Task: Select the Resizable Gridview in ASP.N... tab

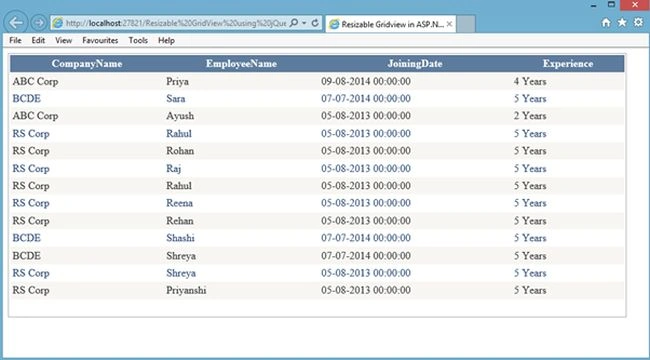Action: tap(391, 24)
